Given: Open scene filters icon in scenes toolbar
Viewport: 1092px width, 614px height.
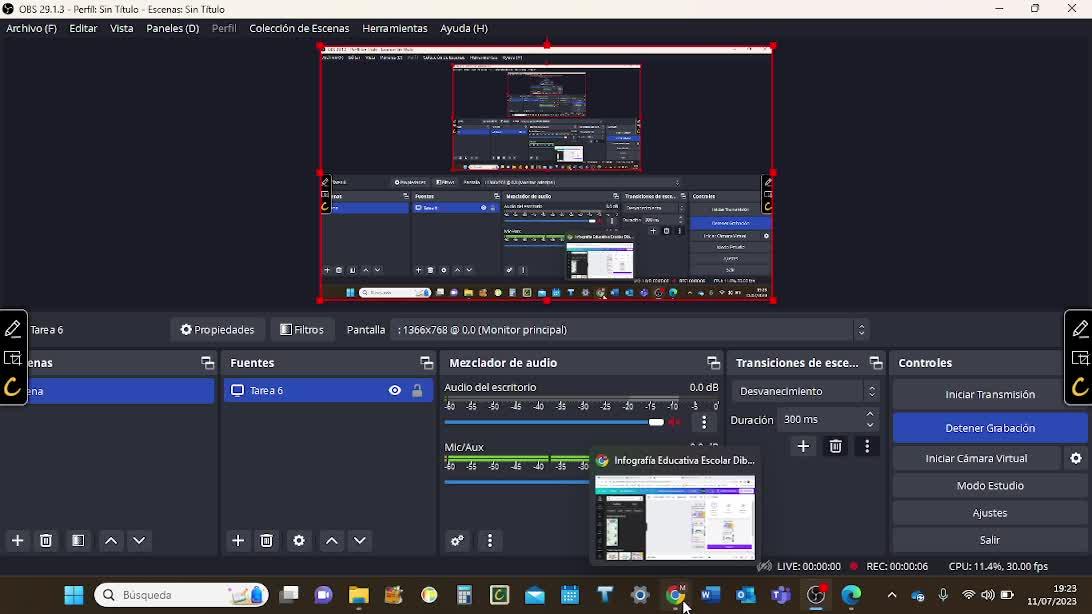Looking at the screenshot, I should pos(78,540).
